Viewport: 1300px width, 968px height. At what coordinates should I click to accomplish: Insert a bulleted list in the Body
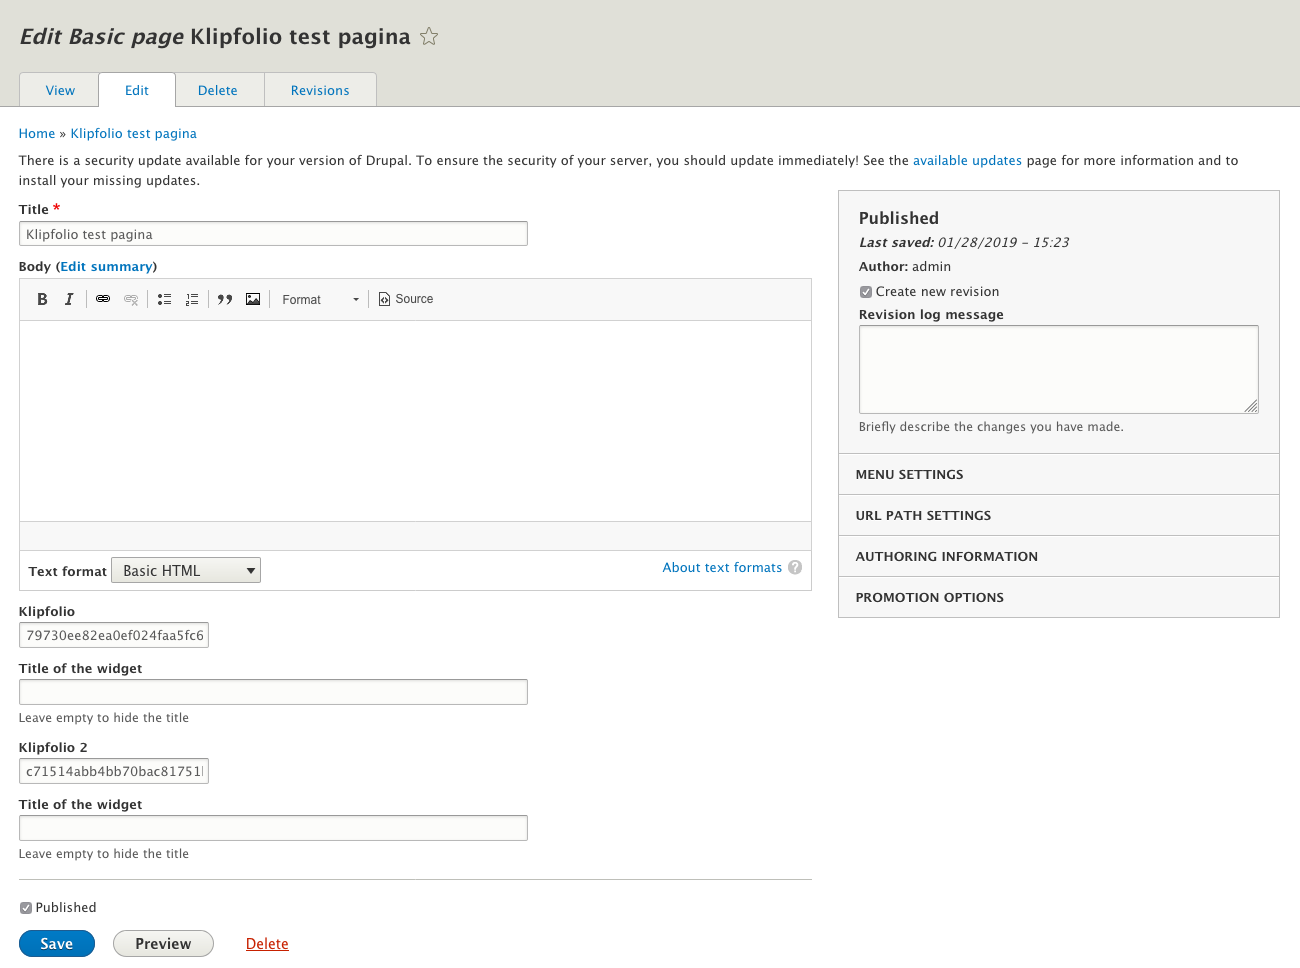point(164,298)
